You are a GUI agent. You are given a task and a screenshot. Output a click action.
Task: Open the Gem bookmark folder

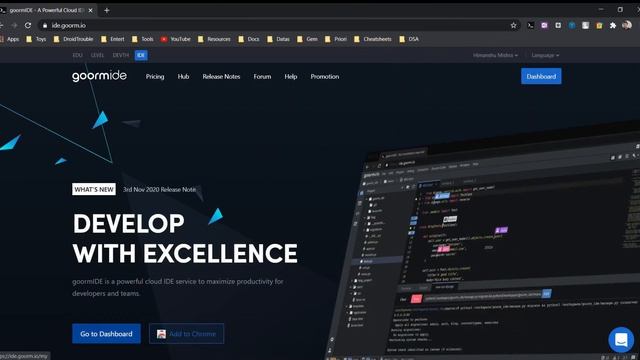coord(307,39)
